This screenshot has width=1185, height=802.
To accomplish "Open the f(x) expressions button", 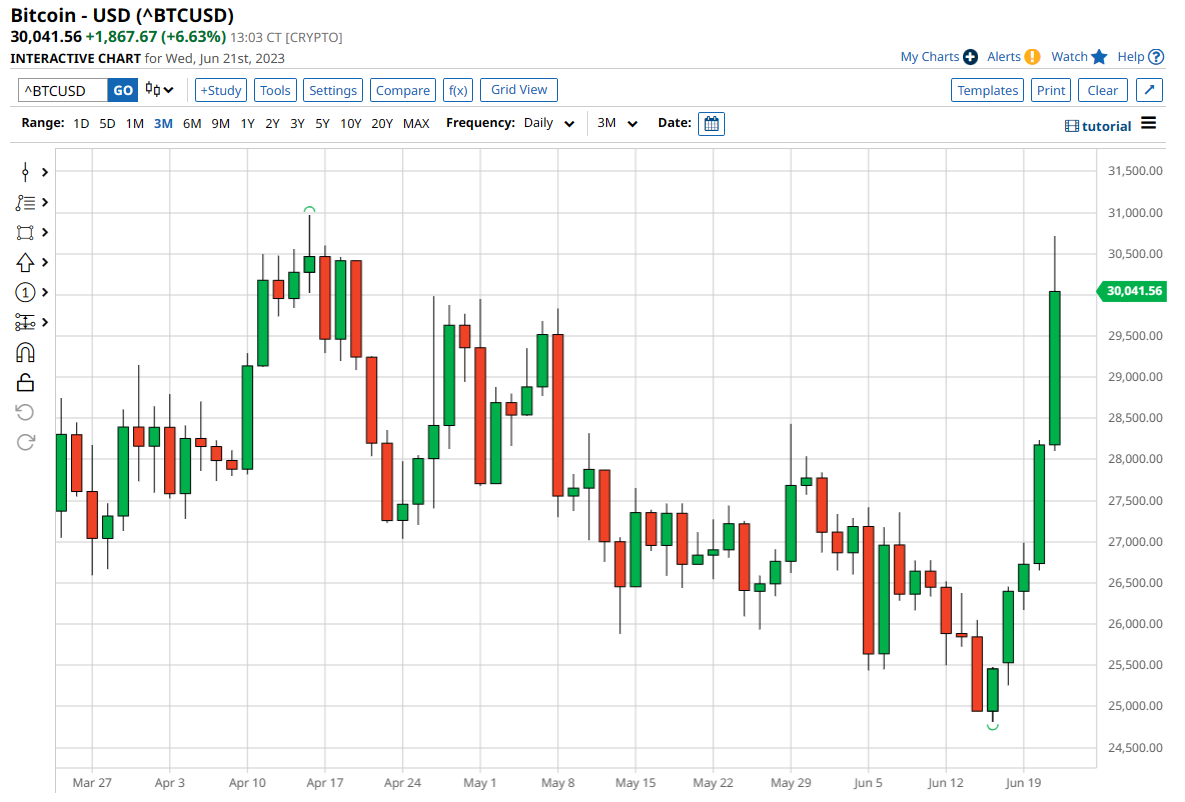I will (x=458, y=90).
